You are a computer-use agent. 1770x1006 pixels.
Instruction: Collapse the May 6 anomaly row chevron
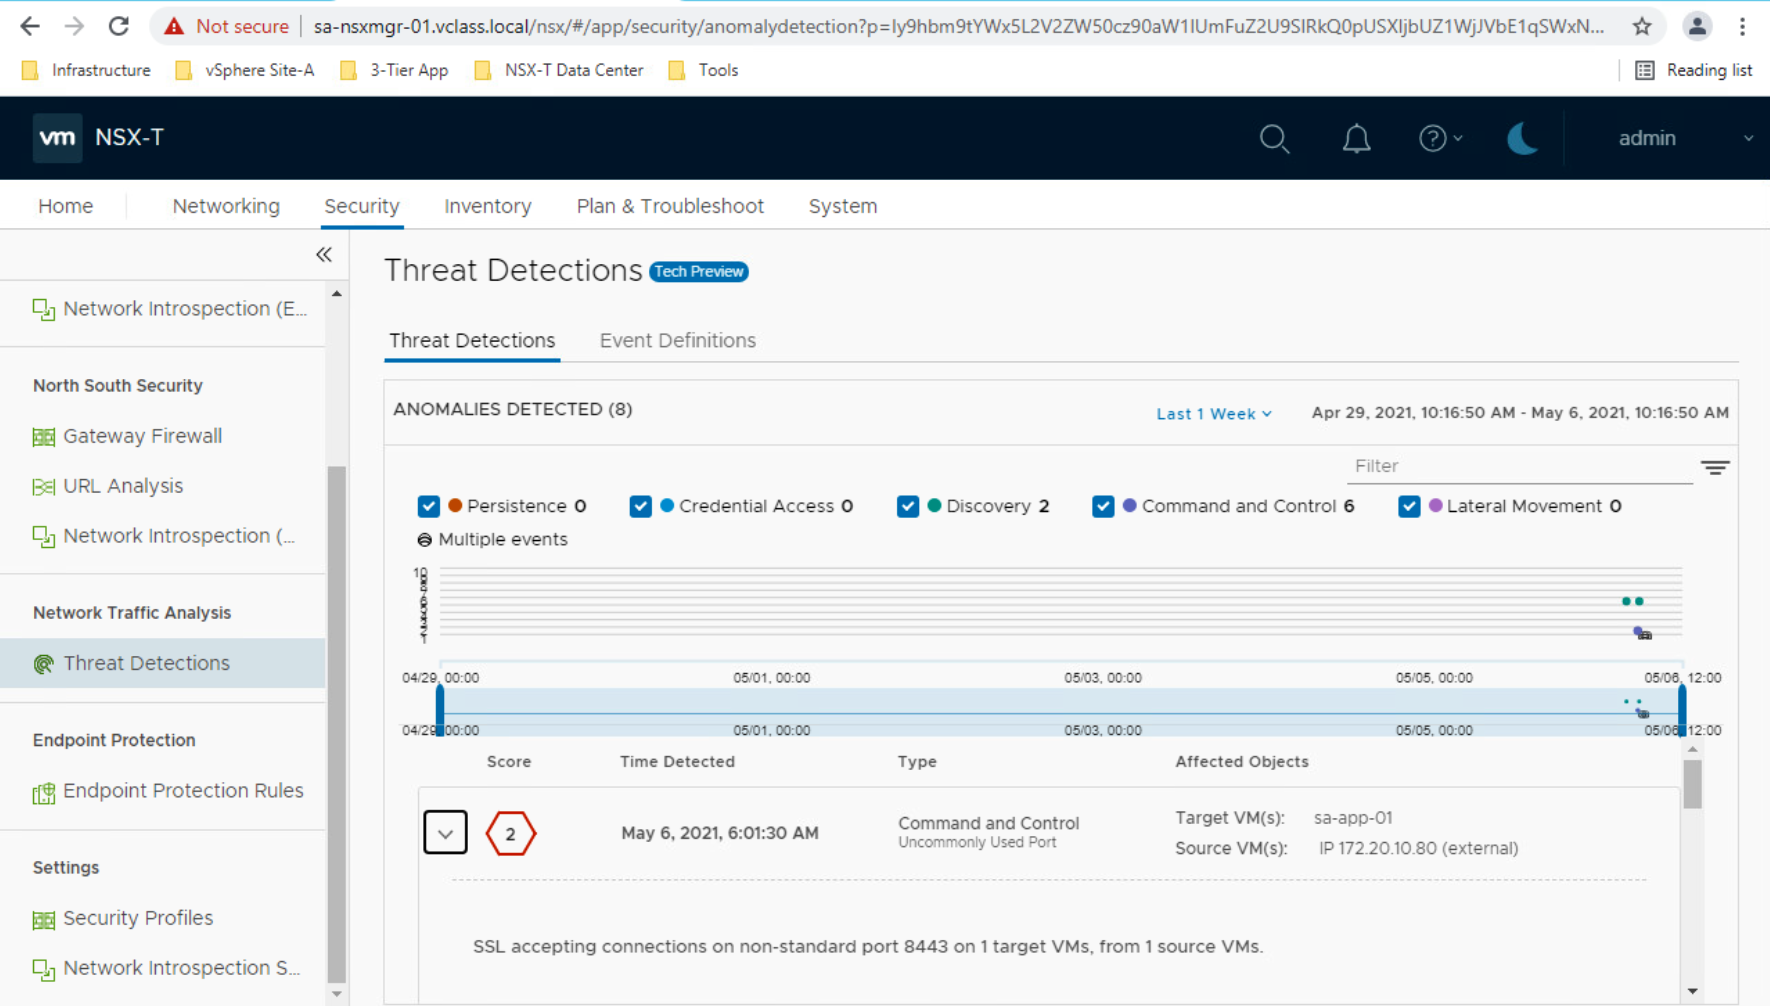coord(445,833)
